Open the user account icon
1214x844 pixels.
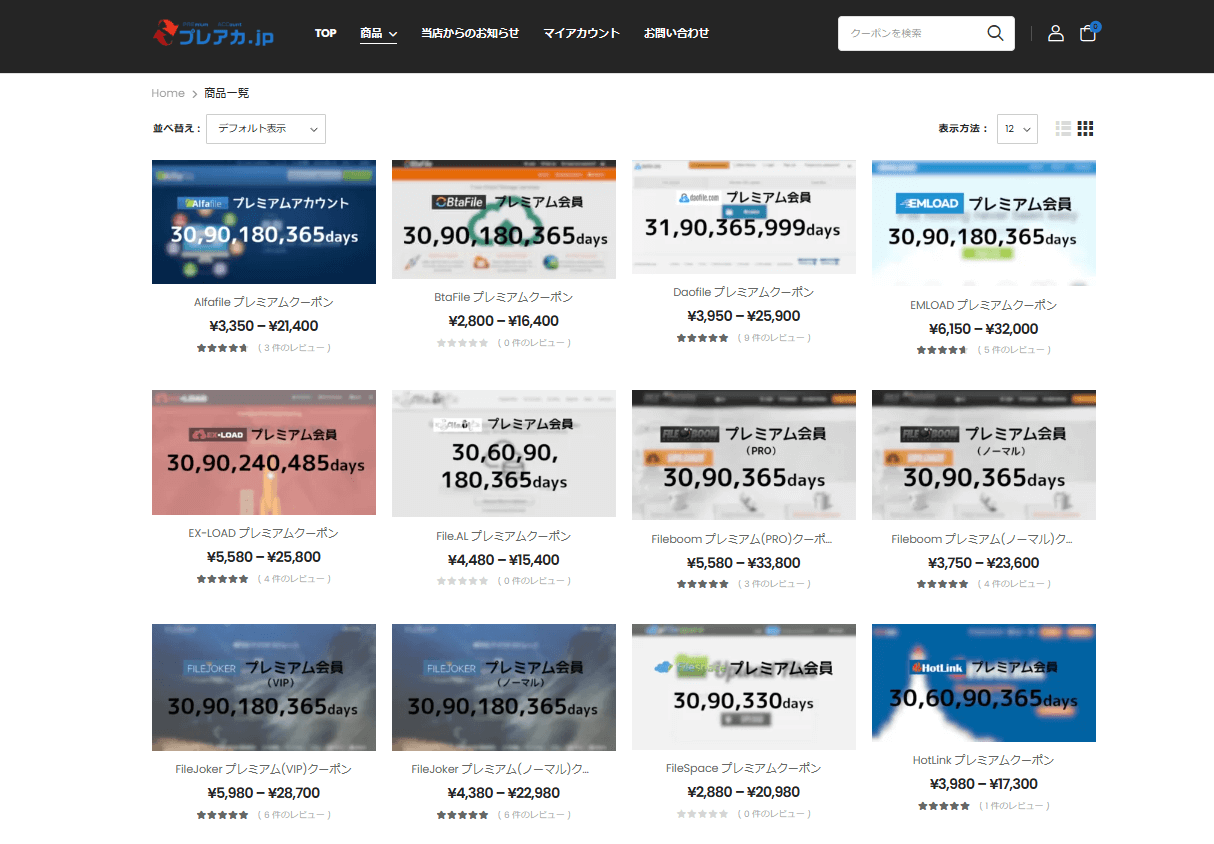click(1055, 33)
